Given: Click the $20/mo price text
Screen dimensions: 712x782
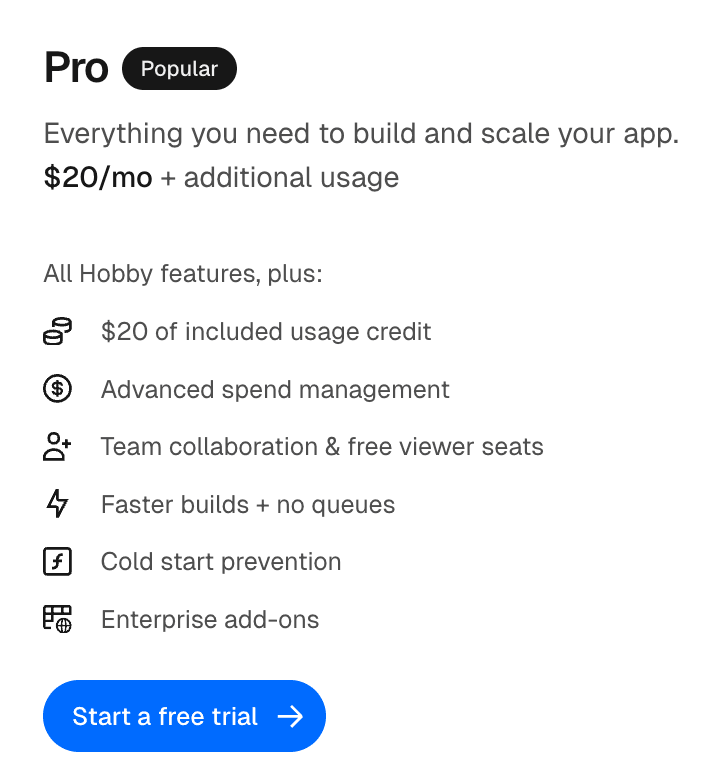Looking at the screenshot, I should coord(98,178).
